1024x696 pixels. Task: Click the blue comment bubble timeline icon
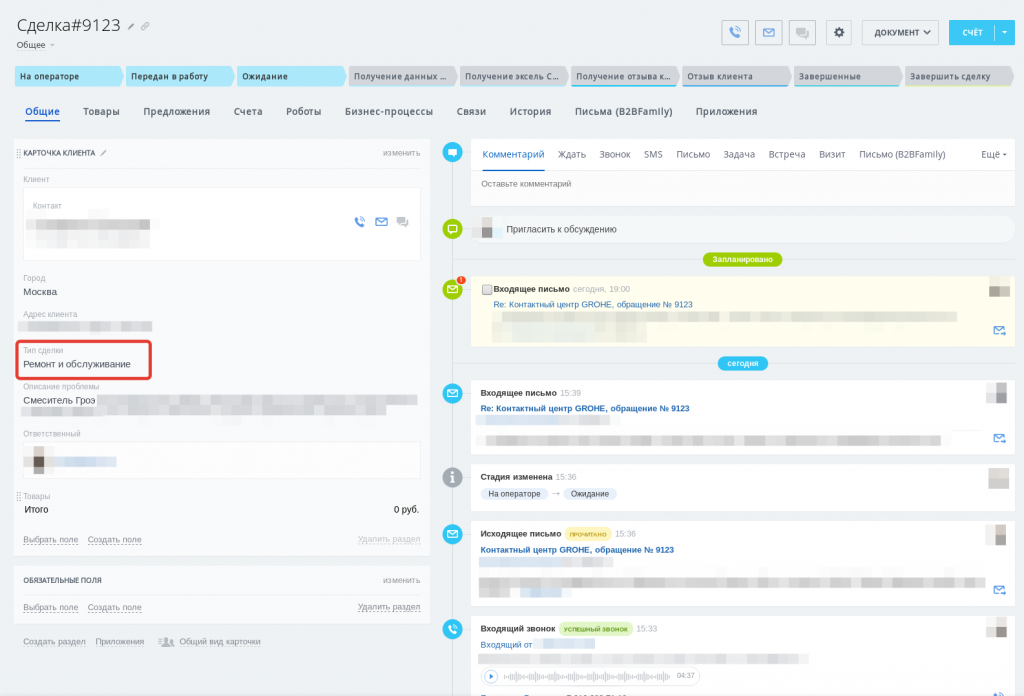pyautogui.click(x=452, y=153)
